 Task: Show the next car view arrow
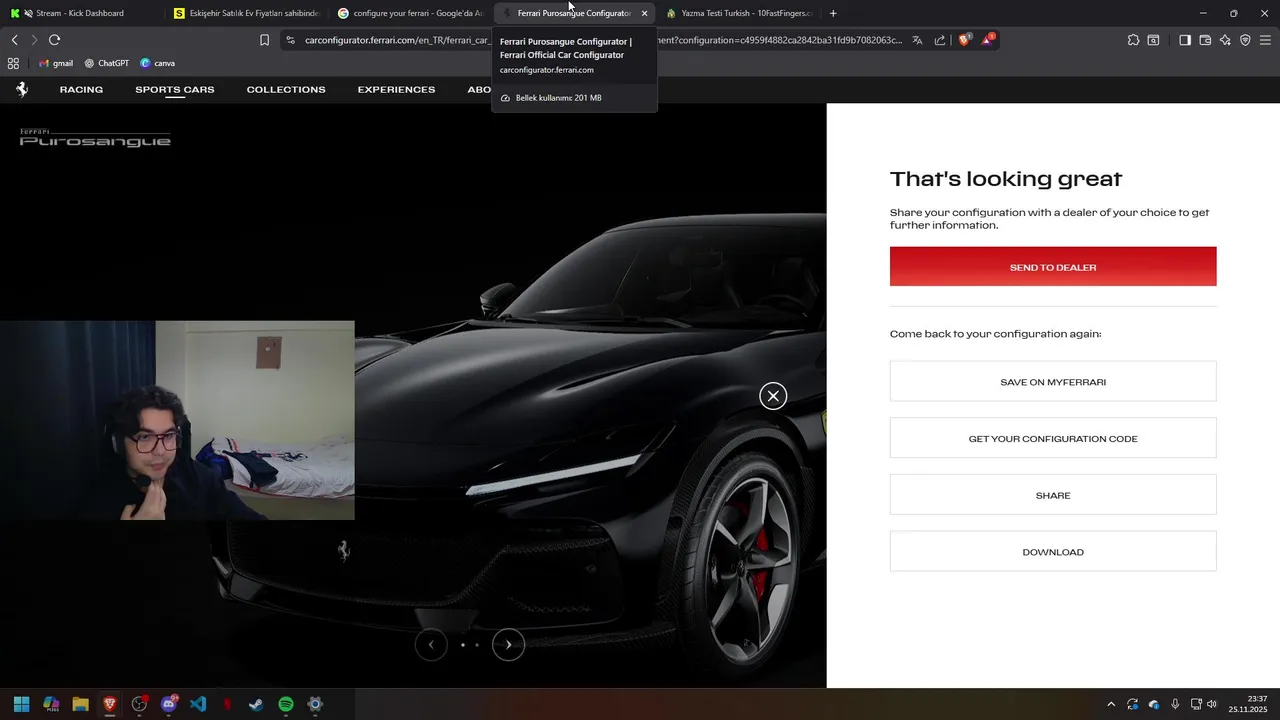coord(508,644)
